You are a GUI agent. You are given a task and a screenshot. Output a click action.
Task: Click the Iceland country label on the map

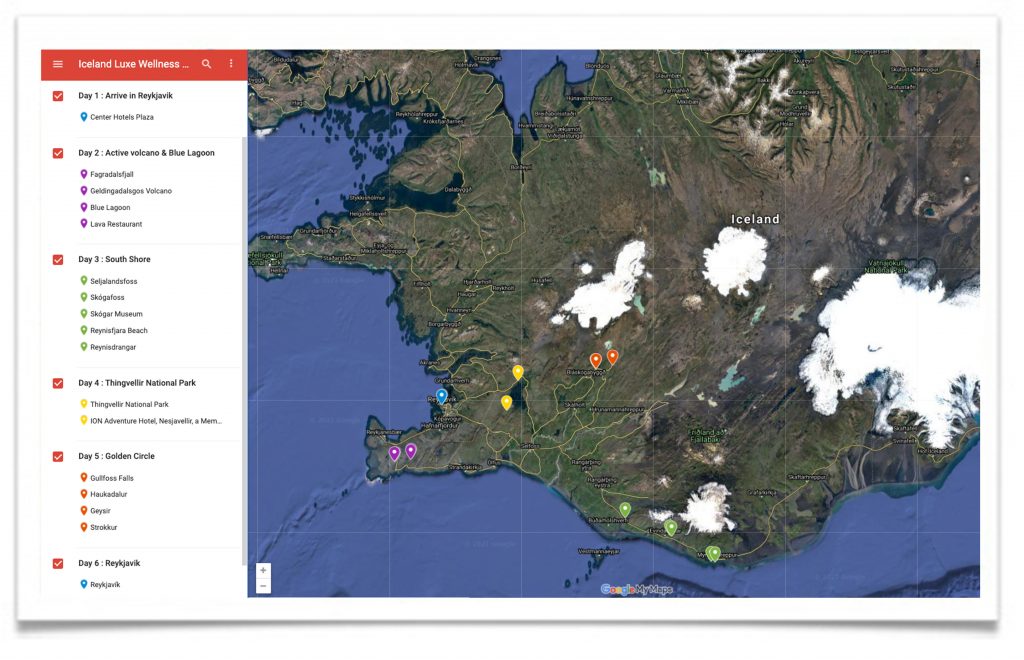pyautogui.click(x=755, y=219)
